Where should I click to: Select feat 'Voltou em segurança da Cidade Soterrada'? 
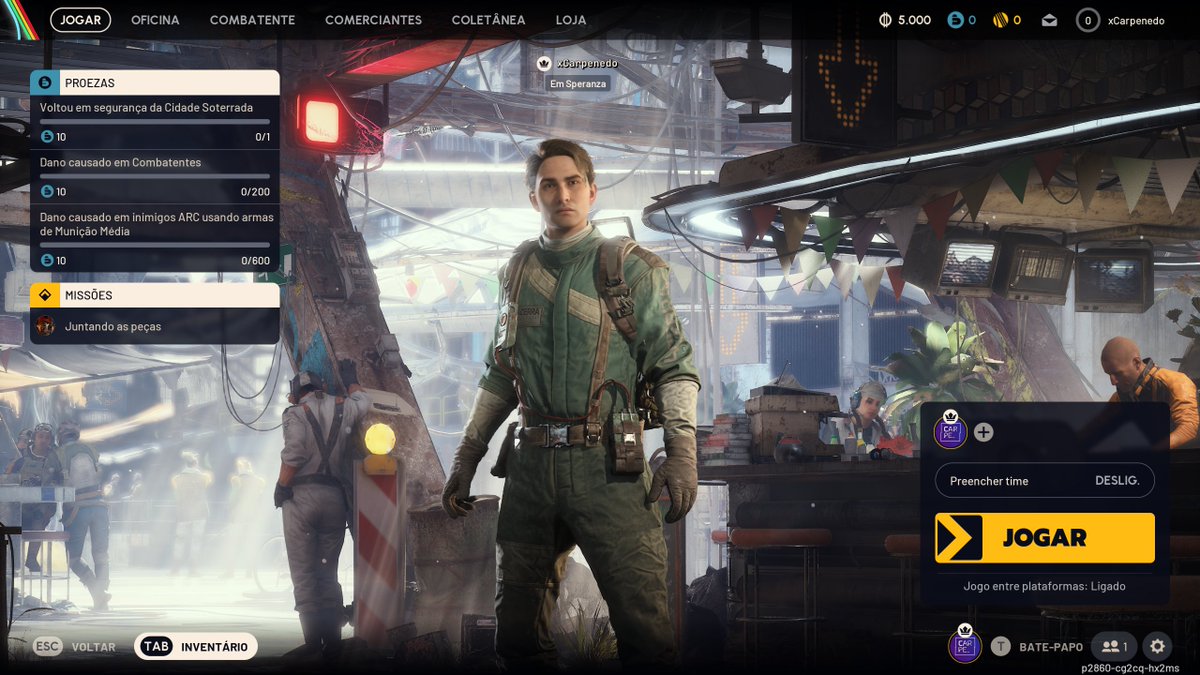point(155,123)
